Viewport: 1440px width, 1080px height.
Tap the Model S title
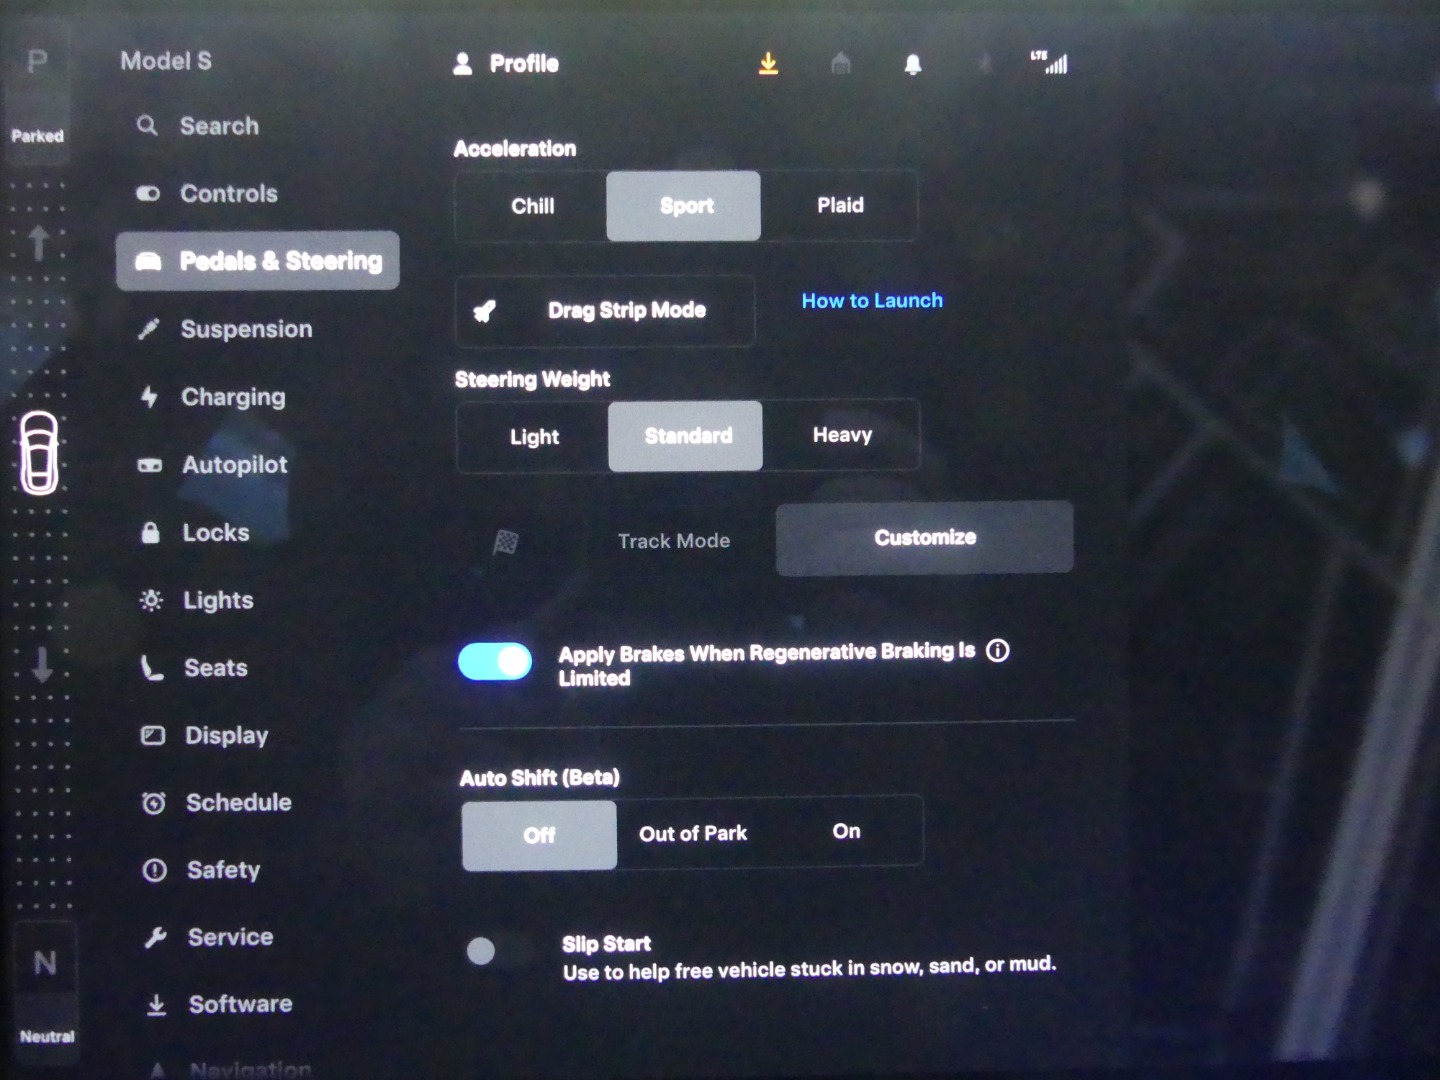166,61
